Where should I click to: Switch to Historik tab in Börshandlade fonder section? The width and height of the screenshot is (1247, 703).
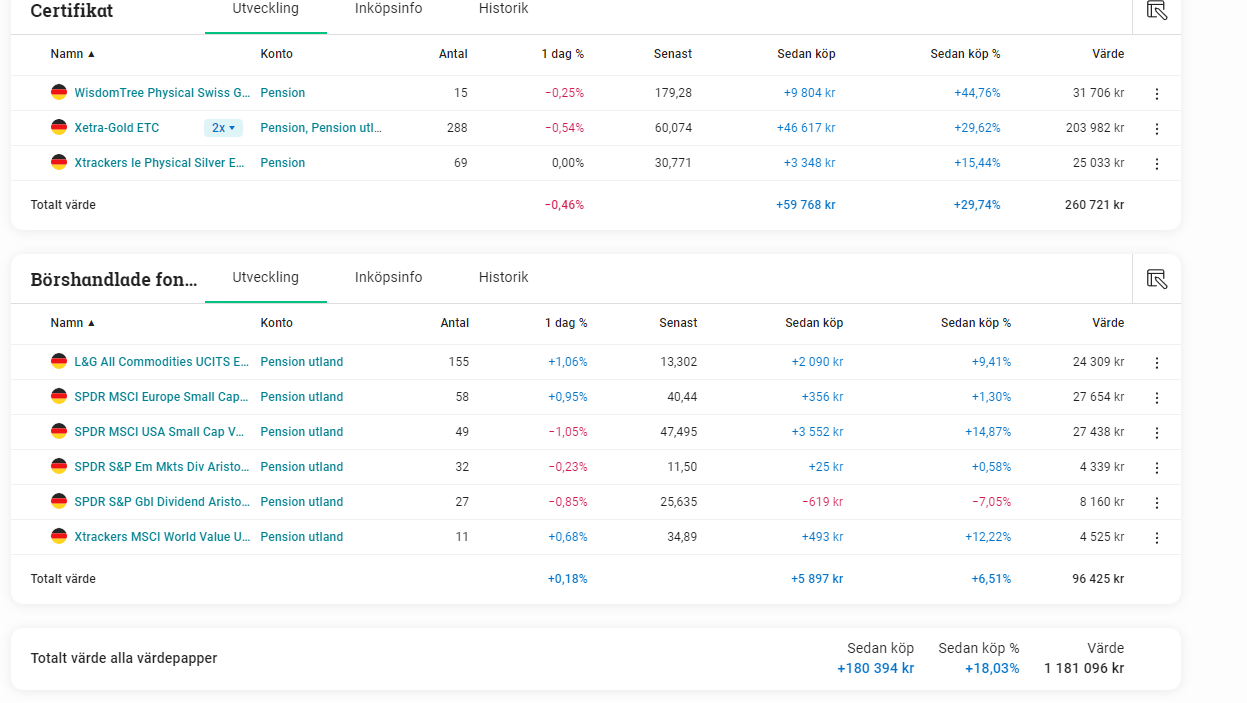(503, 278)
